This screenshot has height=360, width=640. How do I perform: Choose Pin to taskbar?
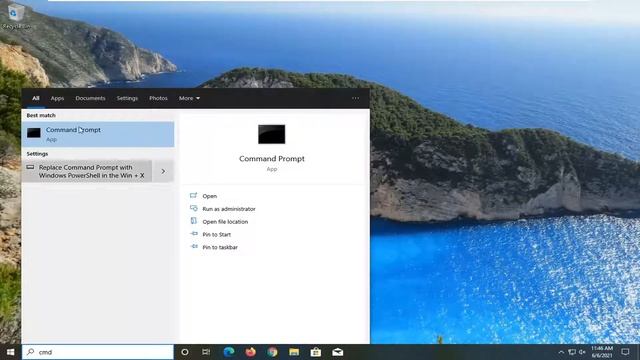220,247
